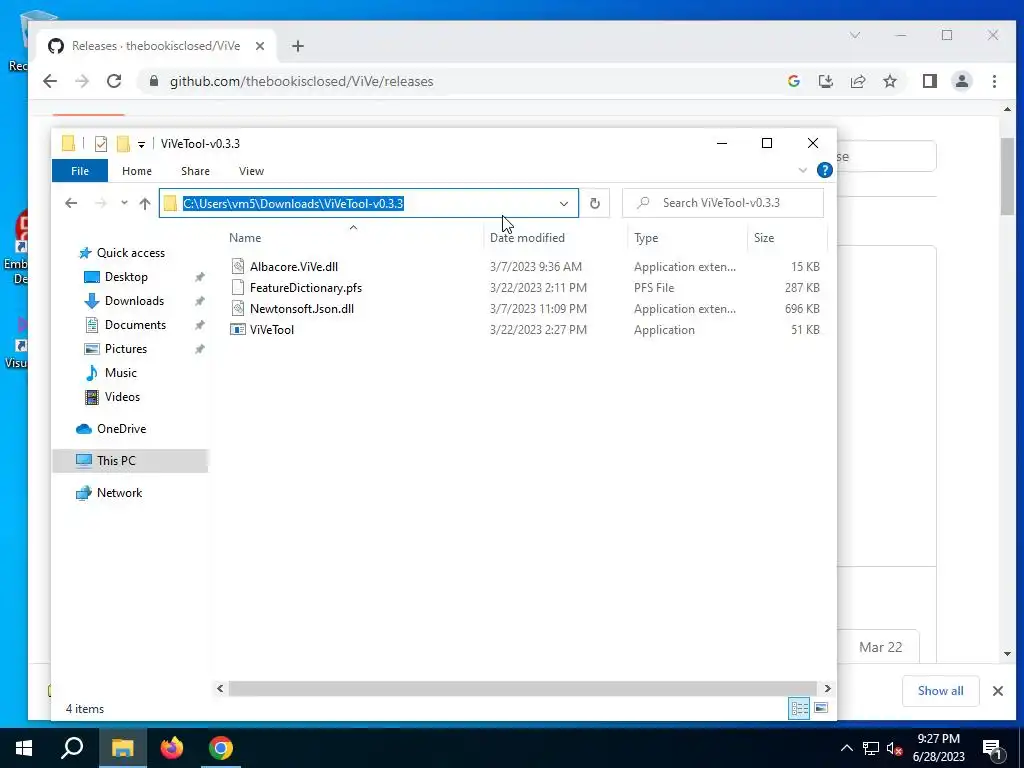Click the Chrome URL address bar
The height and width of the screenshot is (768, 1024).
coord(457,81)
